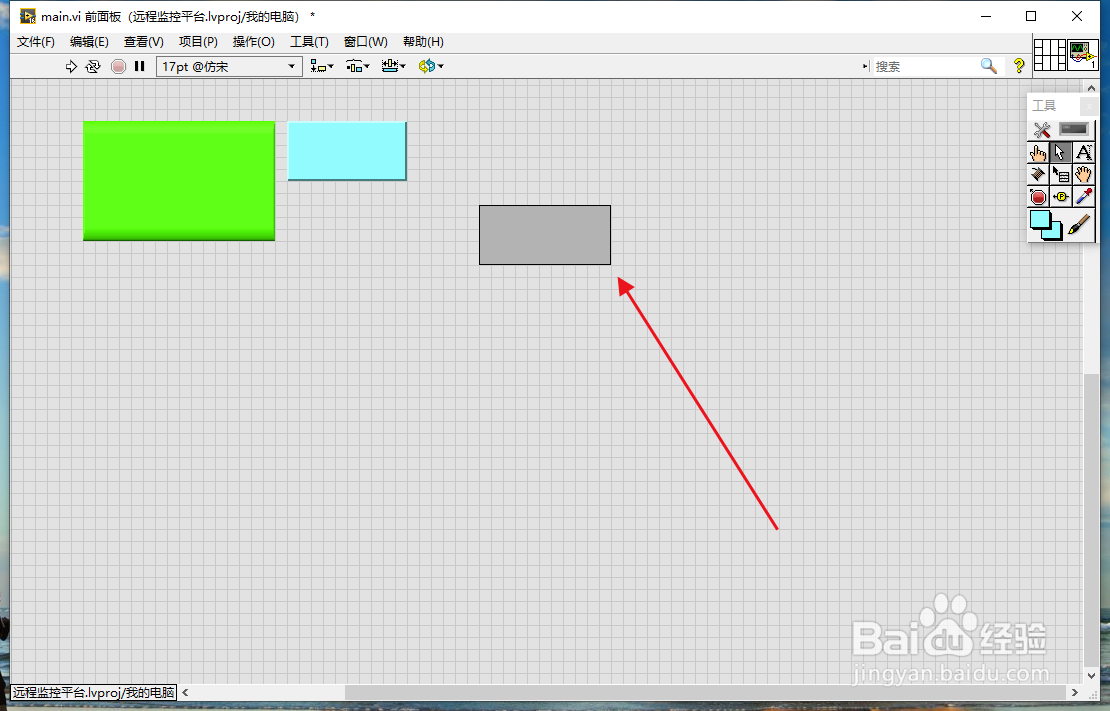This screenshot has height=711, width=1110.
Task: Click the horizontal scrollbar right arrow
Action: pyautogui.click(x=1075, y=693)
